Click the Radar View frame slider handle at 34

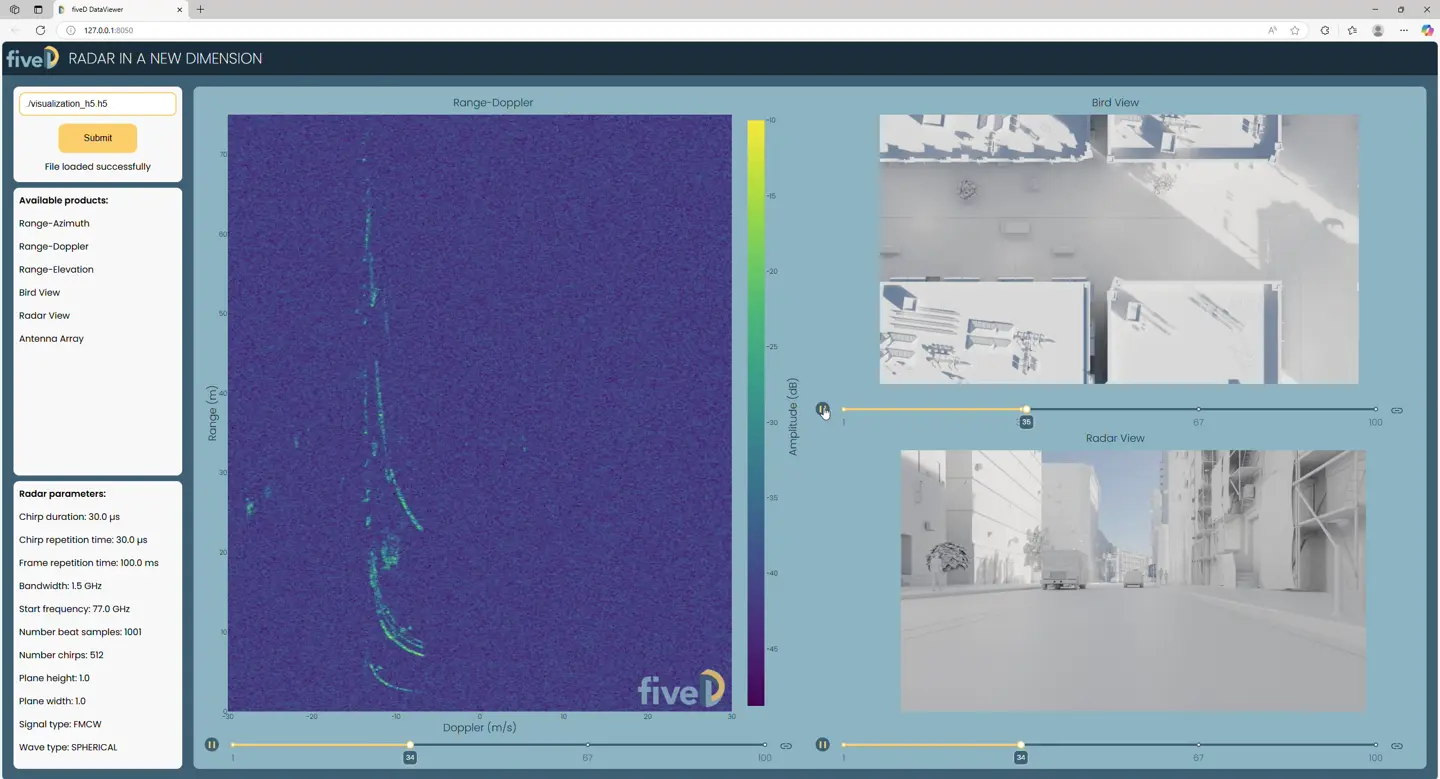(x=1020, y=745)
